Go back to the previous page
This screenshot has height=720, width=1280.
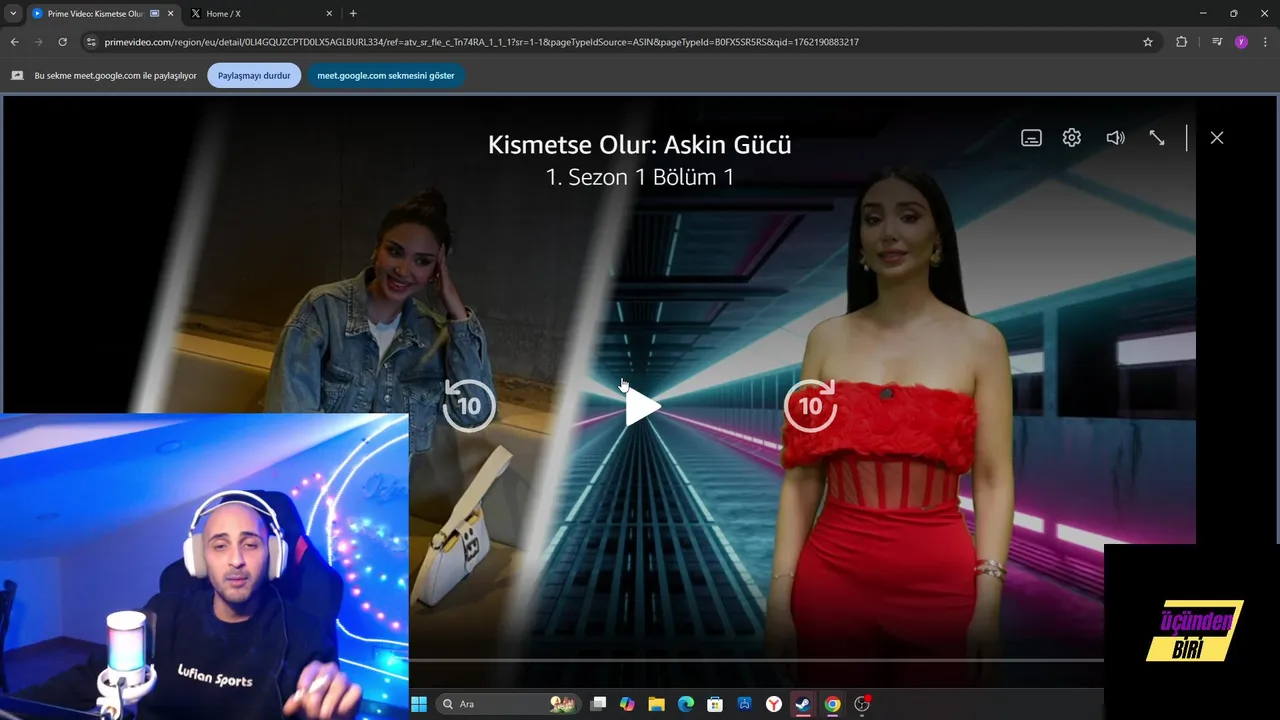tap(14, 42)
